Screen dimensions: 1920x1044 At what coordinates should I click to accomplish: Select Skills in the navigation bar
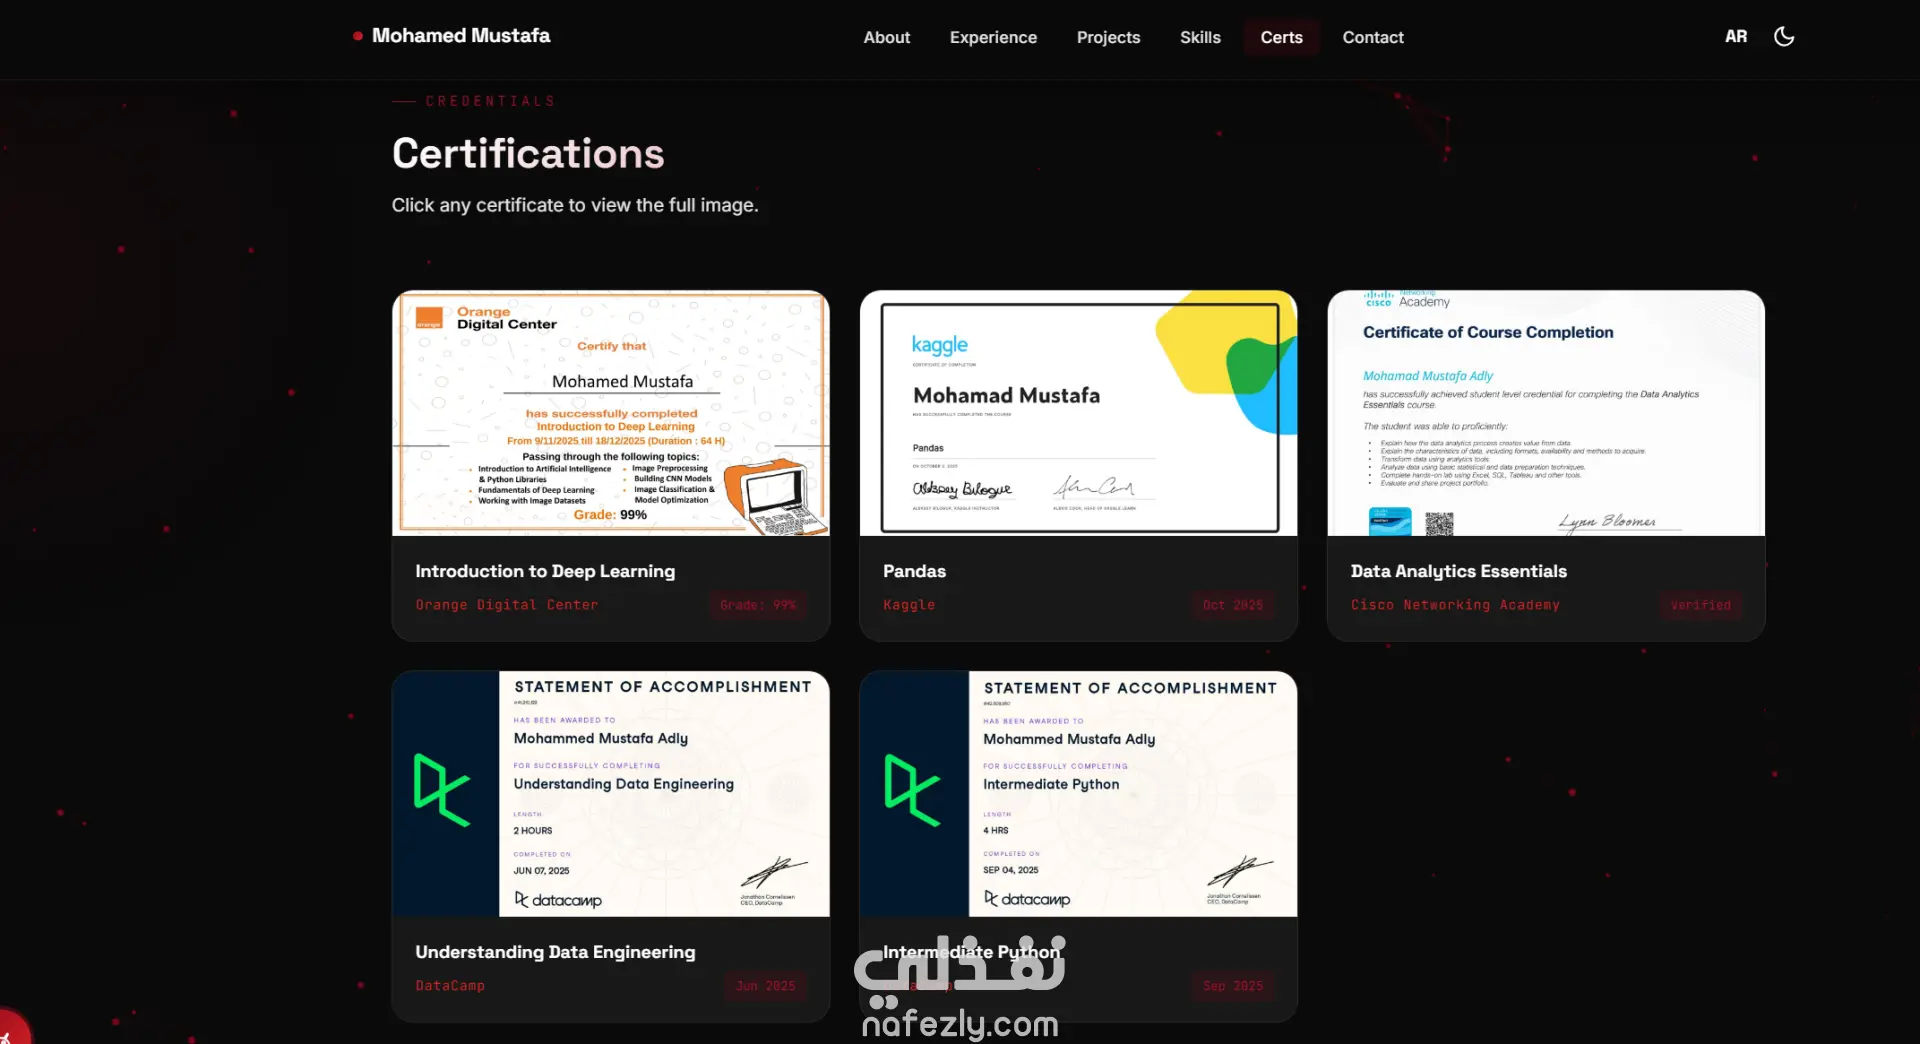coord(1200,37)
